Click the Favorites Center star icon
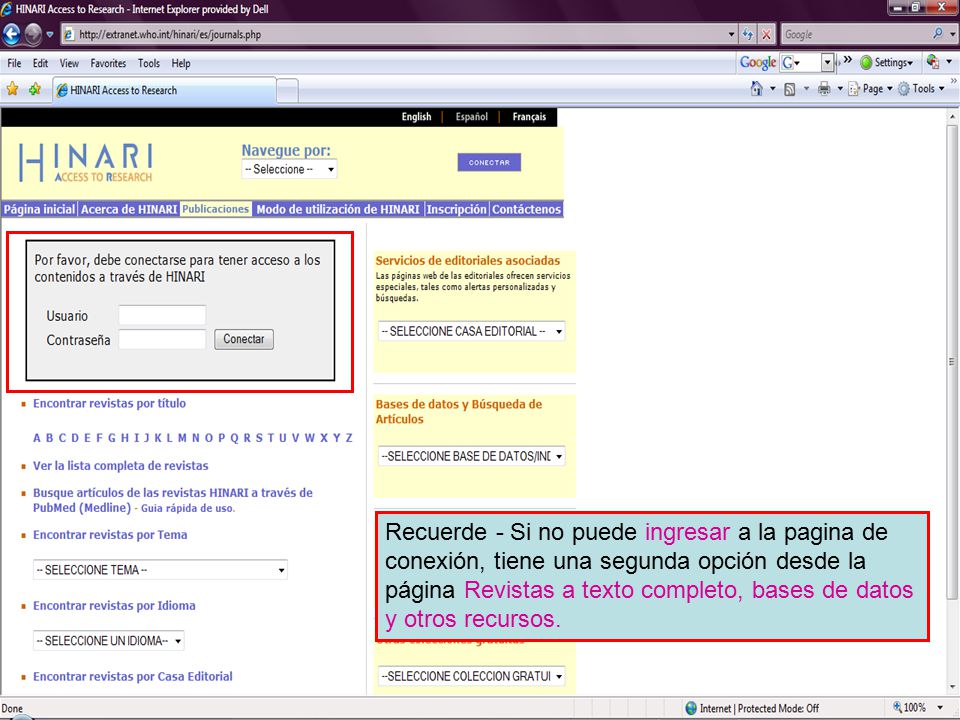The height and width of the screenshot is (720, 960). 12,89
